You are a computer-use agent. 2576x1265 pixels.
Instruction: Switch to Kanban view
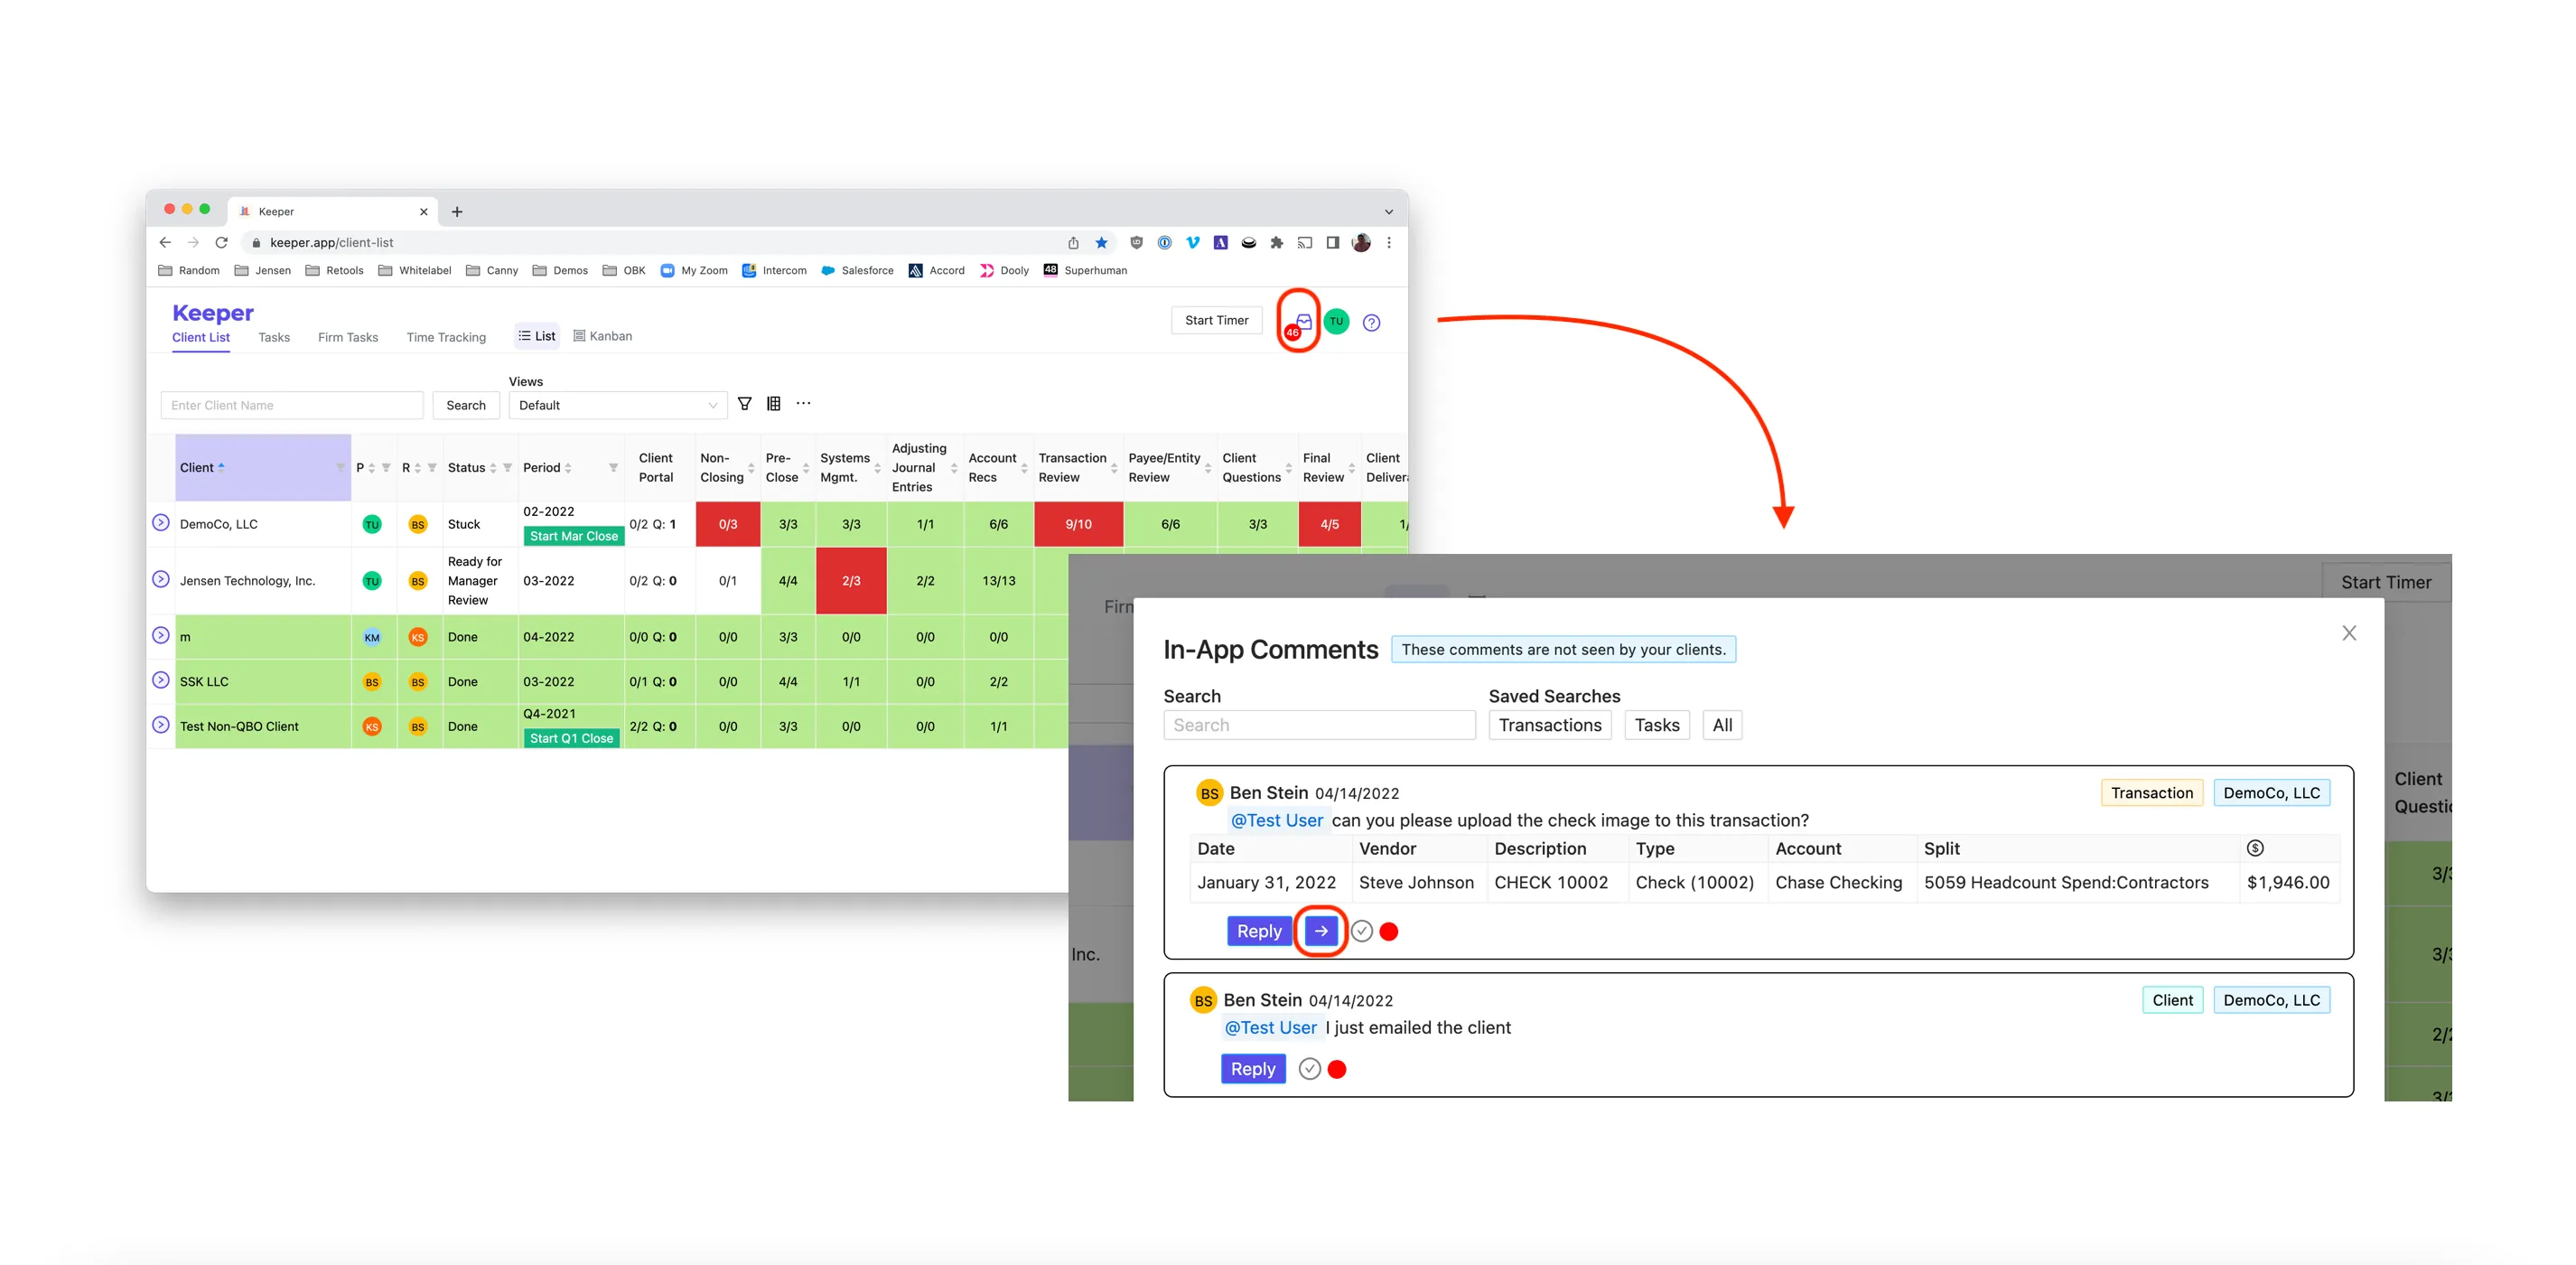tap(602, 336)
